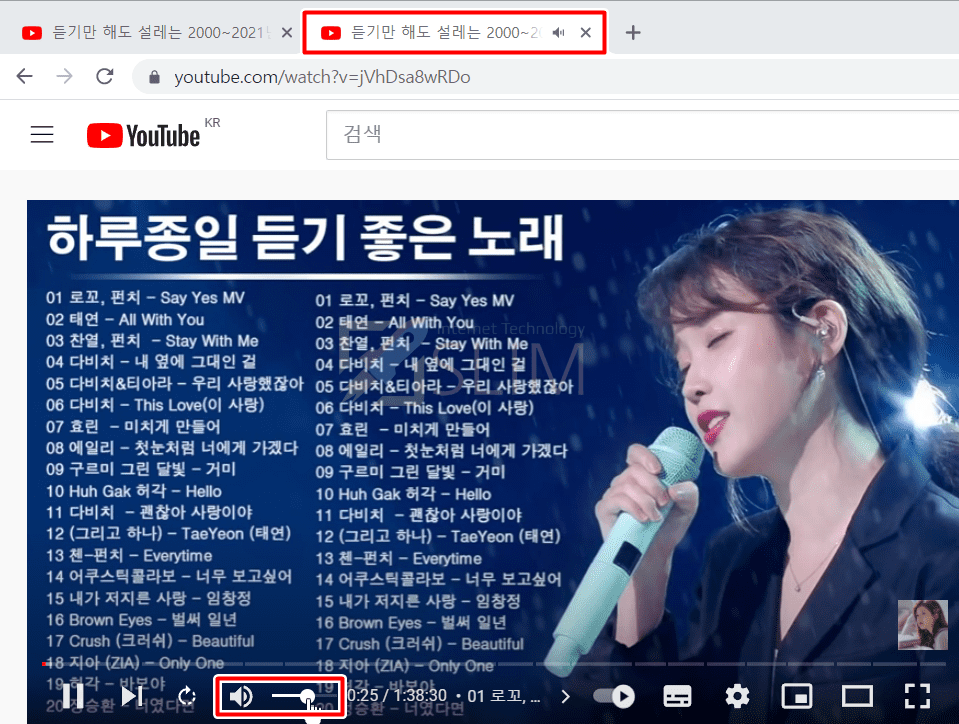The height and width of the screenshot is (724, 959).
Task: Close the first YouTube tab
Action: (x=286, y=33)
